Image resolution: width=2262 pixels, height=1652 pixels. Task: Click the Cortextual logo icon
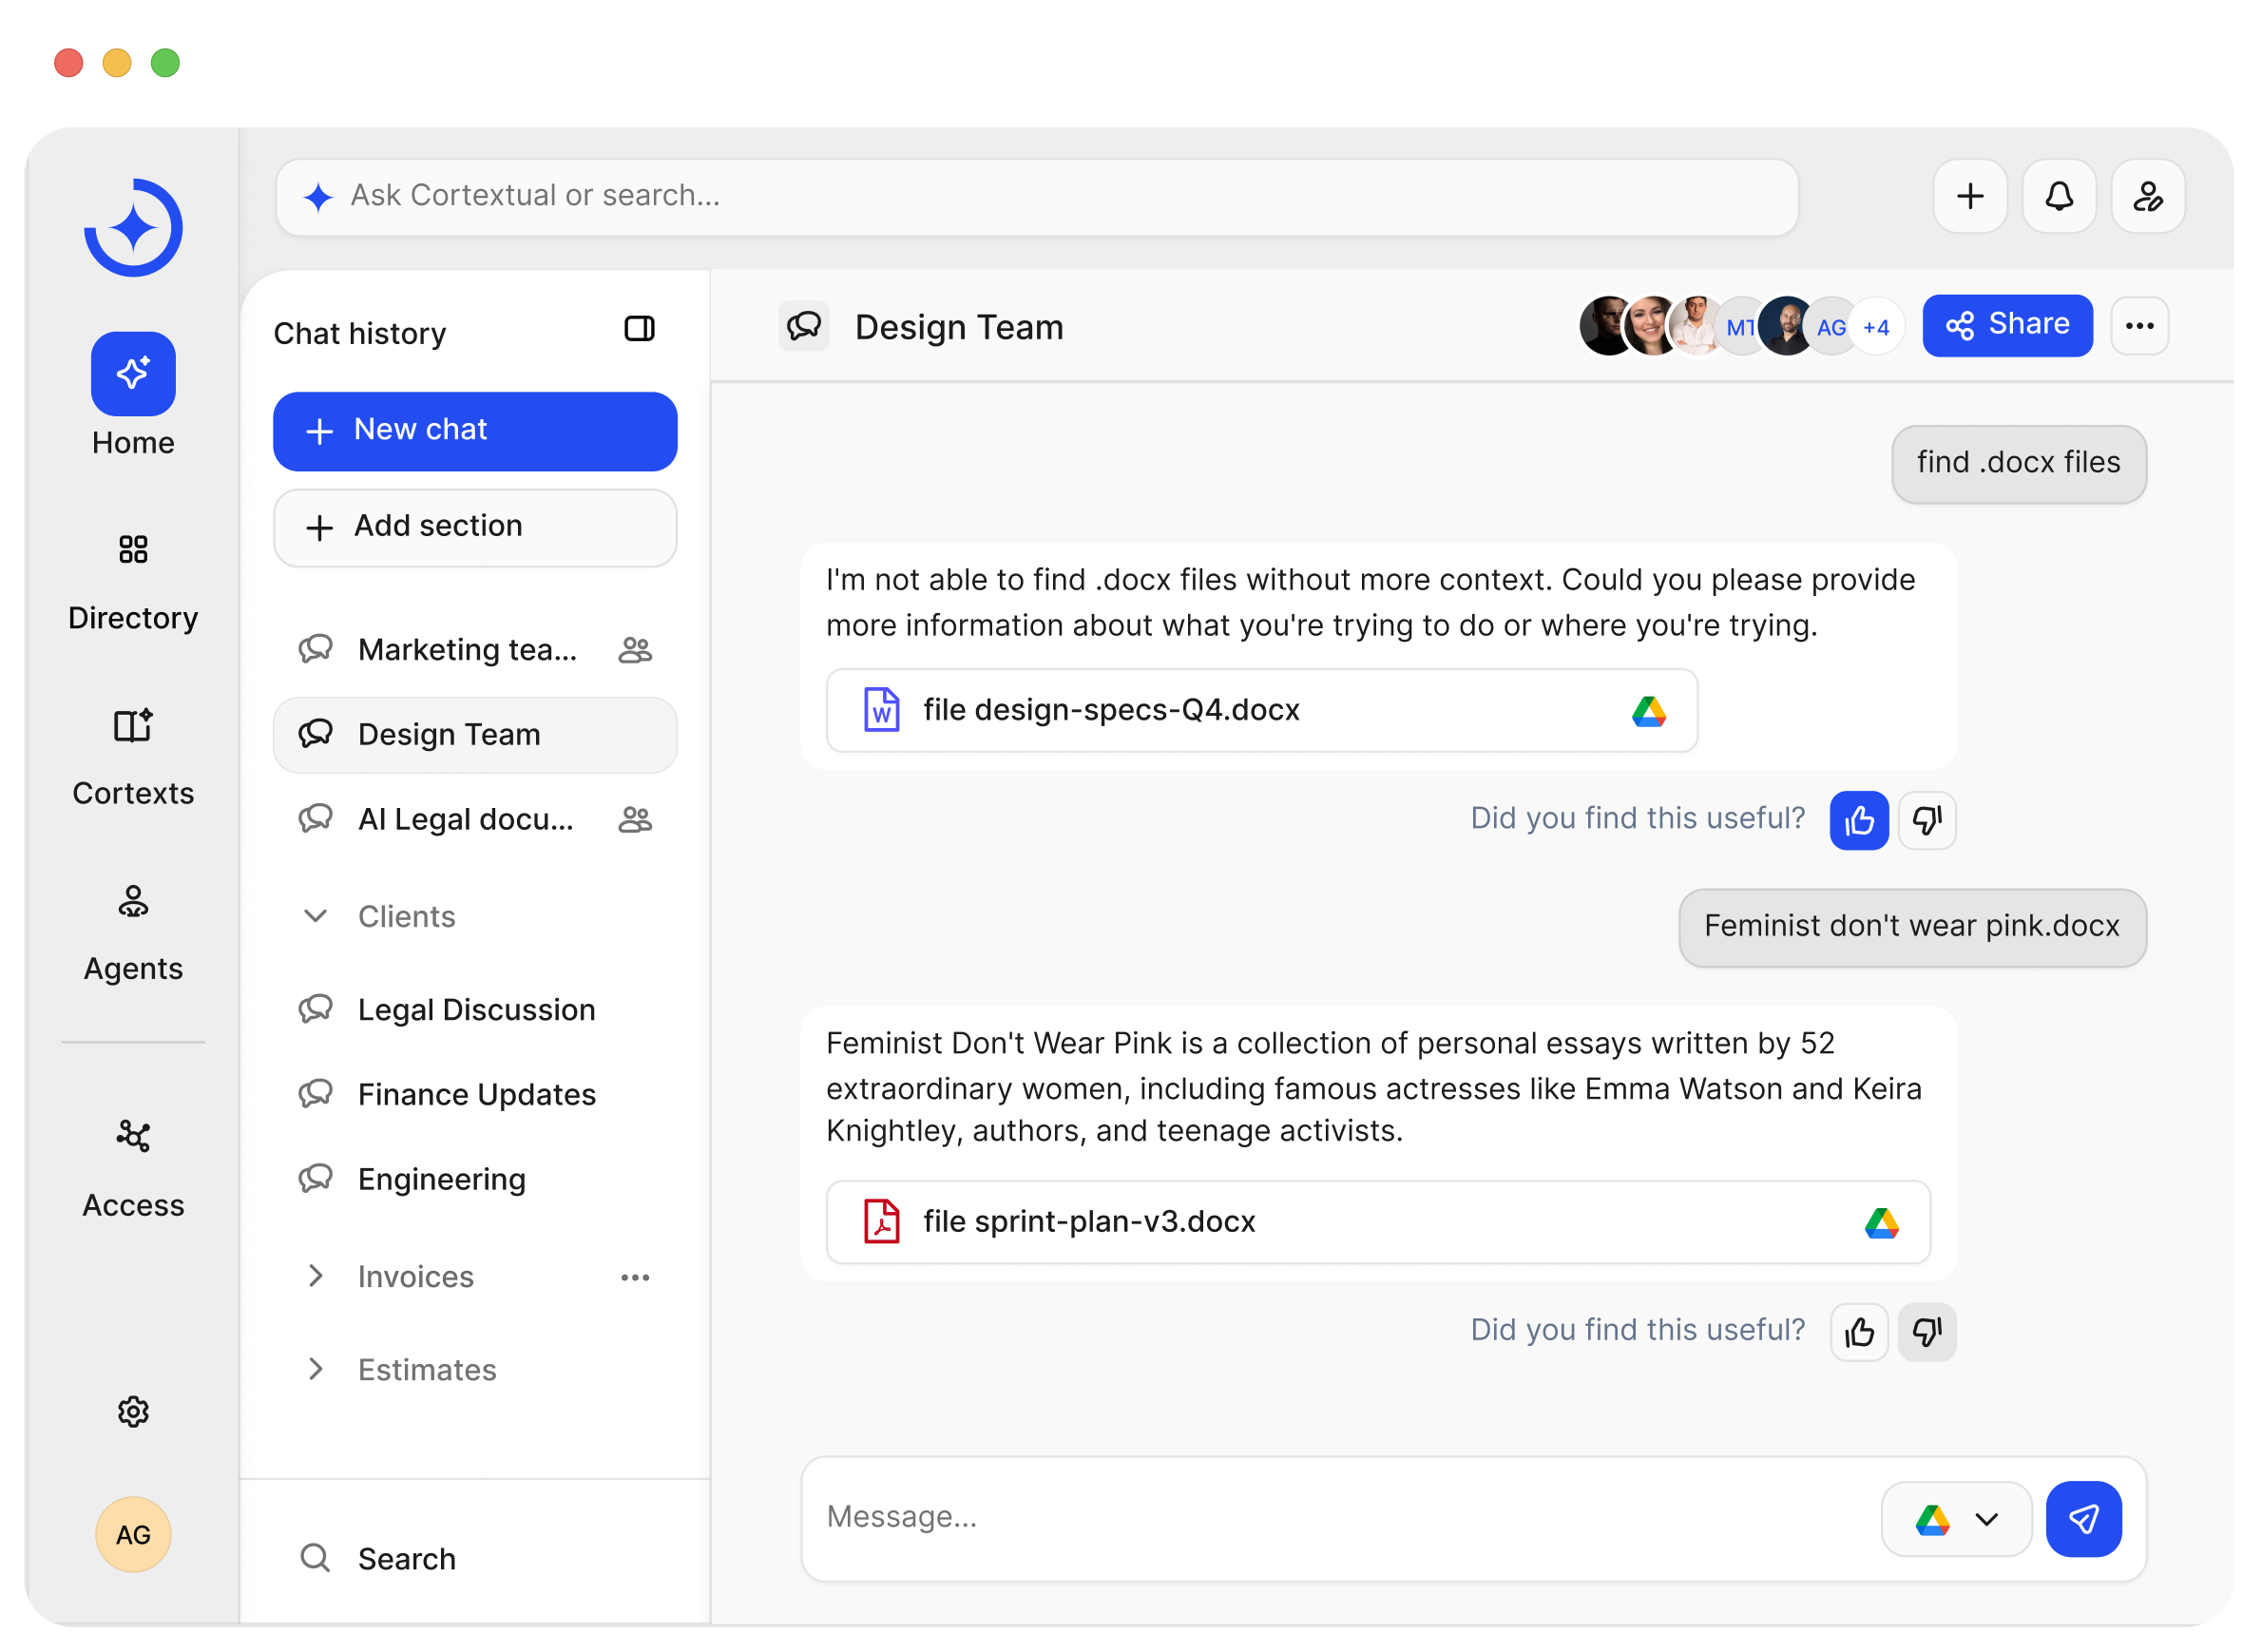133,227
